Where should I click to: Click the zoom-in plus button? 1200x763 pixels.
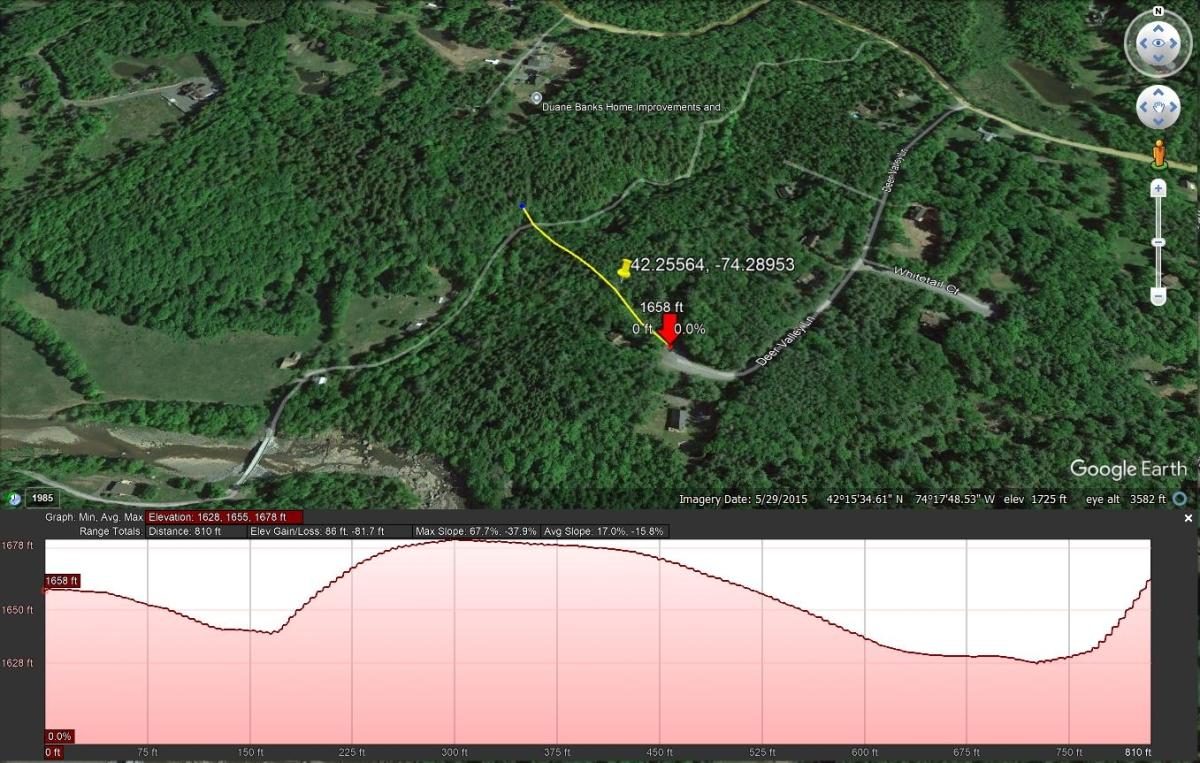pyautogui.click(x=1157, y=190)
